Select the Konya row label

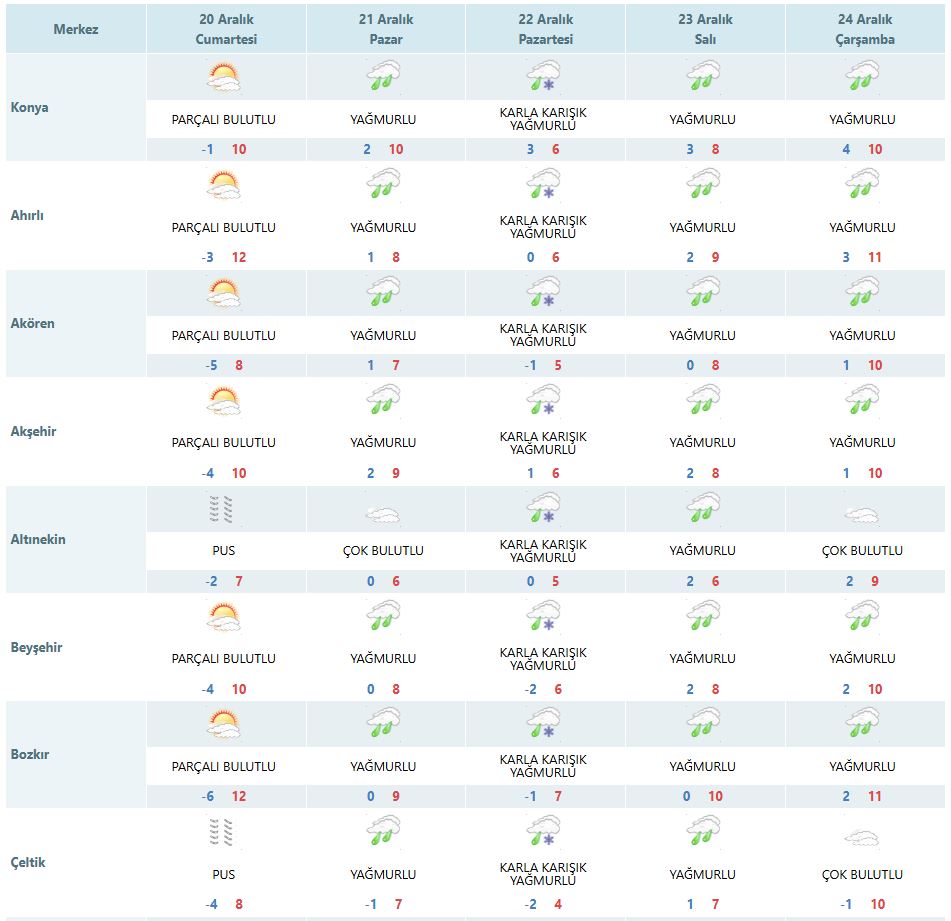pyautogui.click(x=30, y=108)
